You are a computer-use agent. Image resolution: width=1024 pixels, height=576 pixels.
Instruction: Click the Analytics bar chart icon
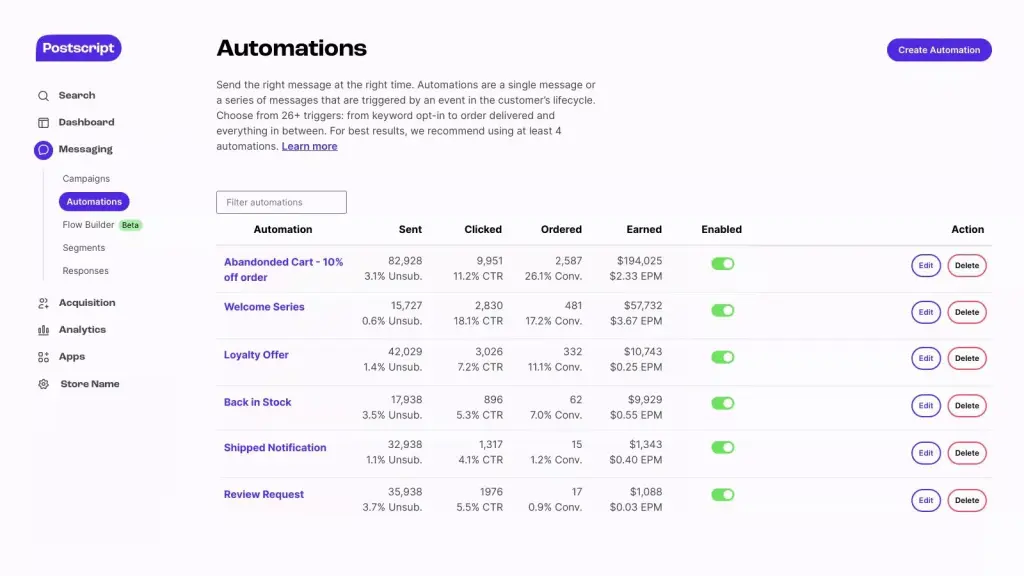(x=43, y=330)
